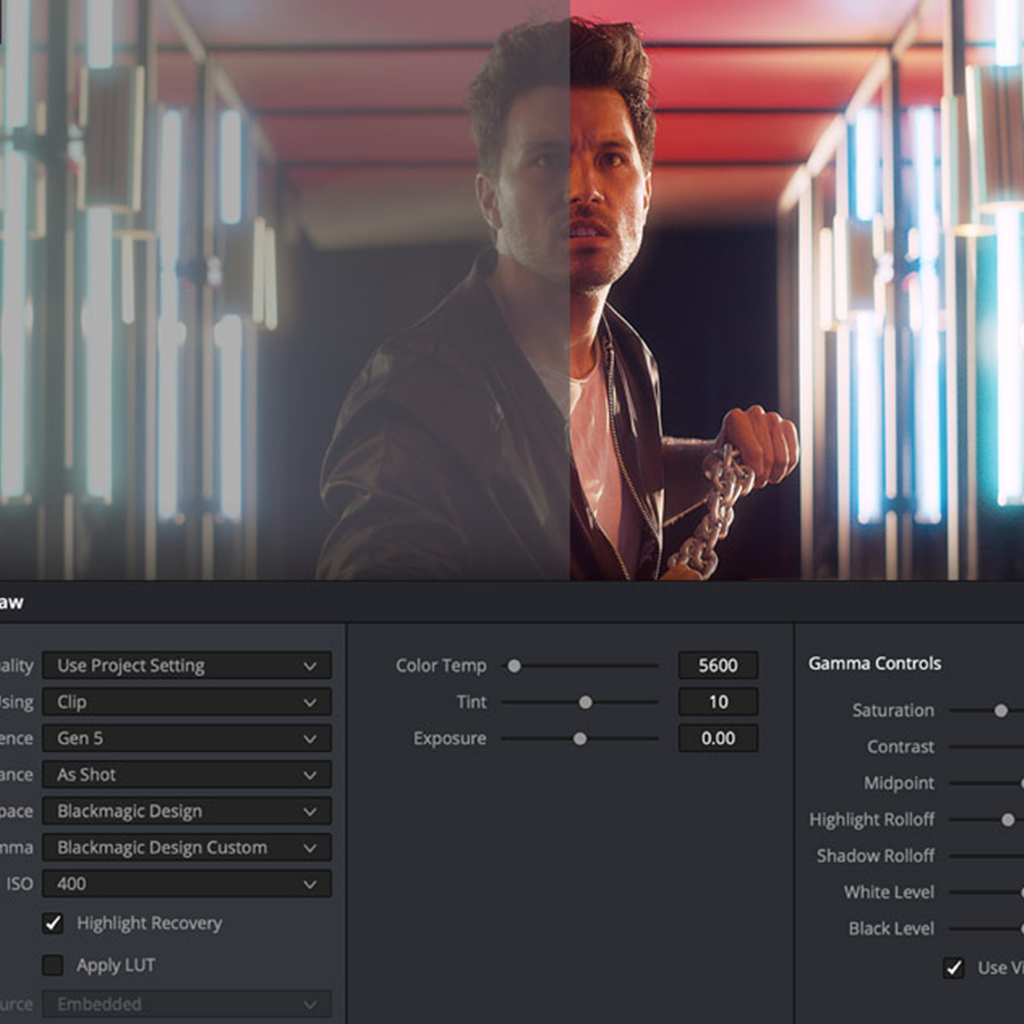Expand the Clip decode dropdown

point(186,702)
